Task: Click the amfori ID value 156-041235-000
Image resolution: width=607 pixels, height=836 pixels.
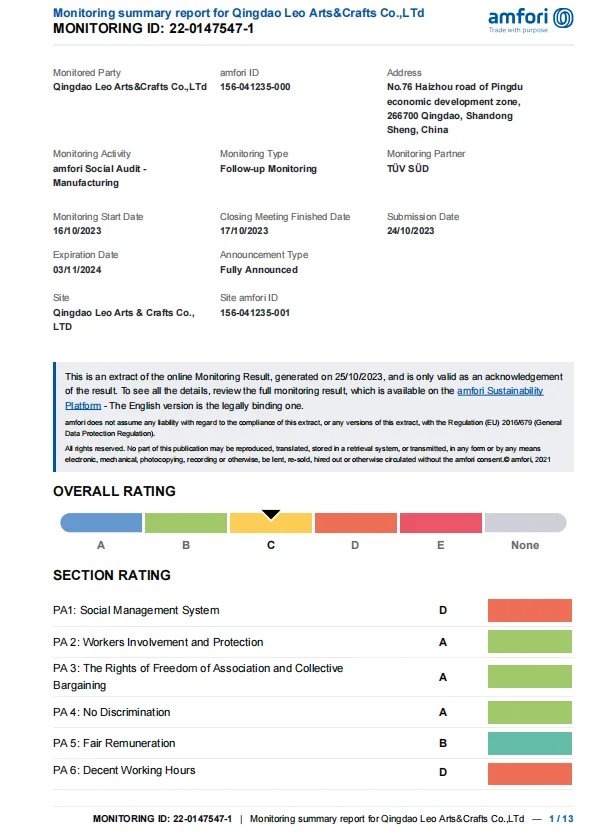Action: coord(255,87)
